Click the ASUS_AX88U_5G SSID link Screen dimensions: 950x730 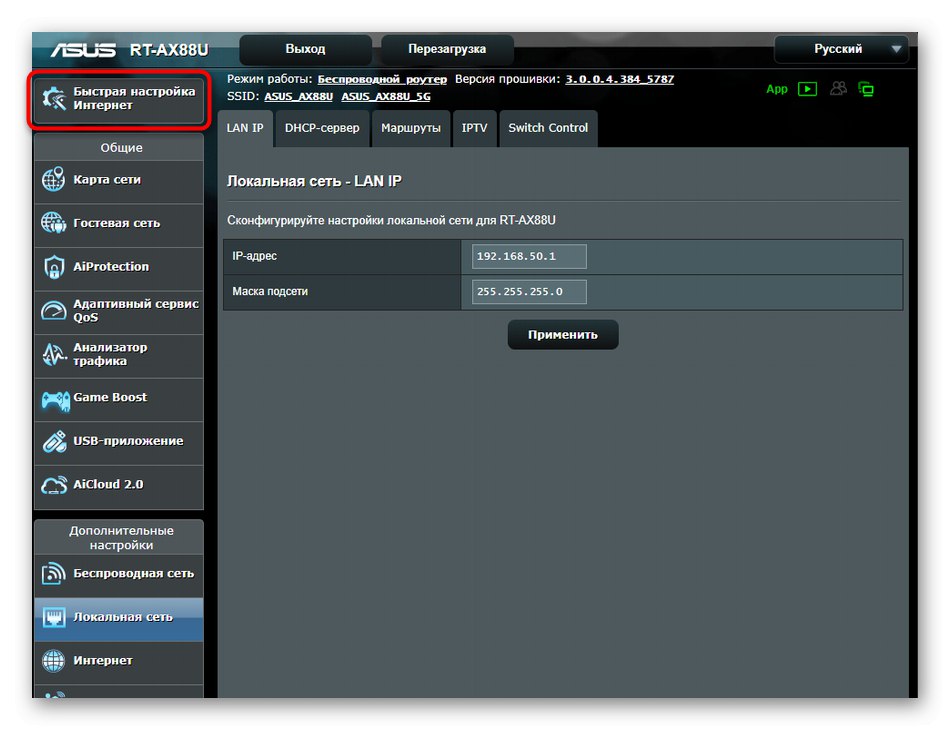click(386, 96)
